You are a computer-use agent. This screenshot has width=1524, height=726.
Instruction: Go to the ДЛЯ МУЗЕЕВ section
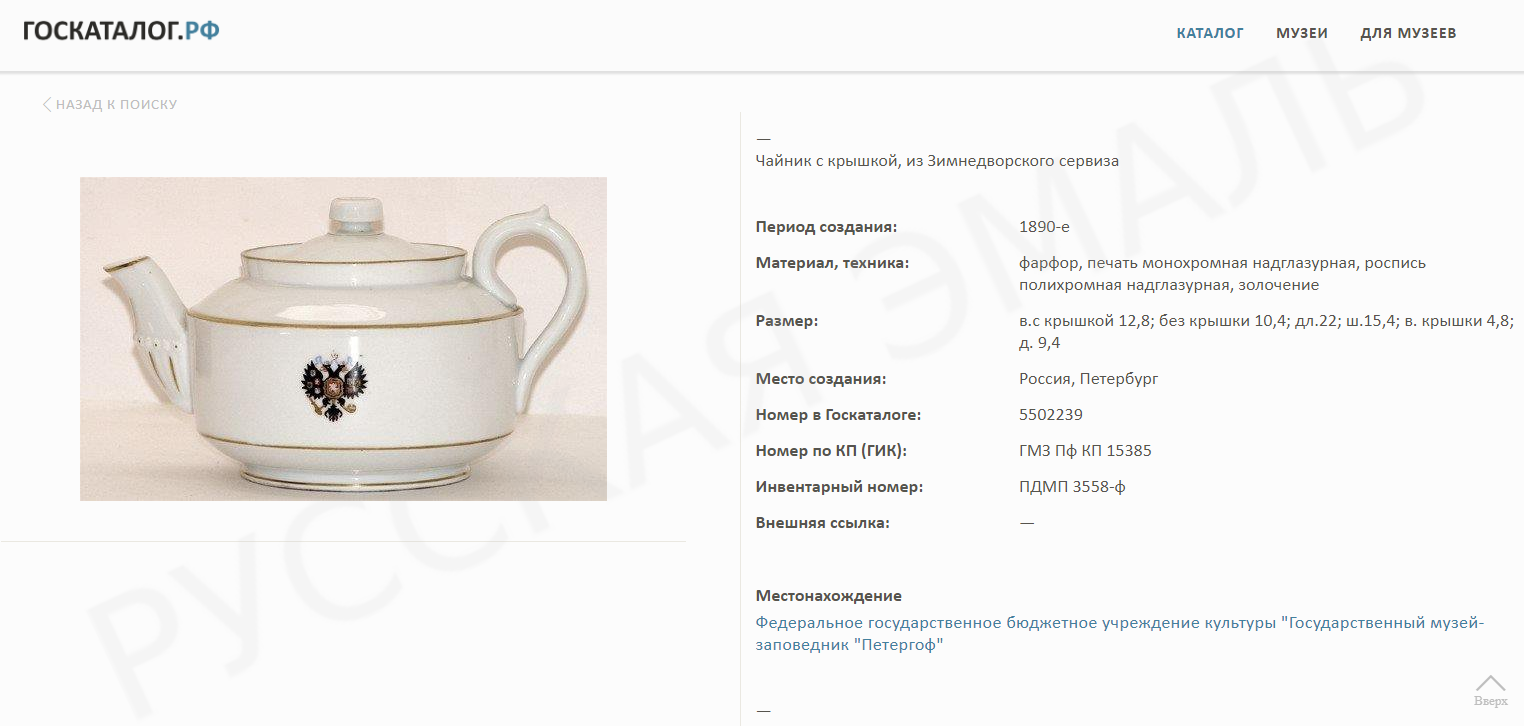coord(1408,33)
